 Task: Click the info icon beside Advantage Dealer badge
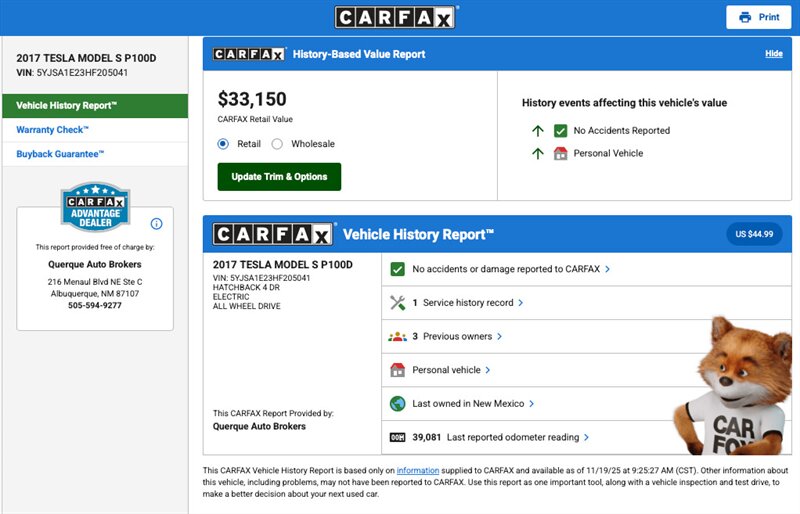(156, 224)
